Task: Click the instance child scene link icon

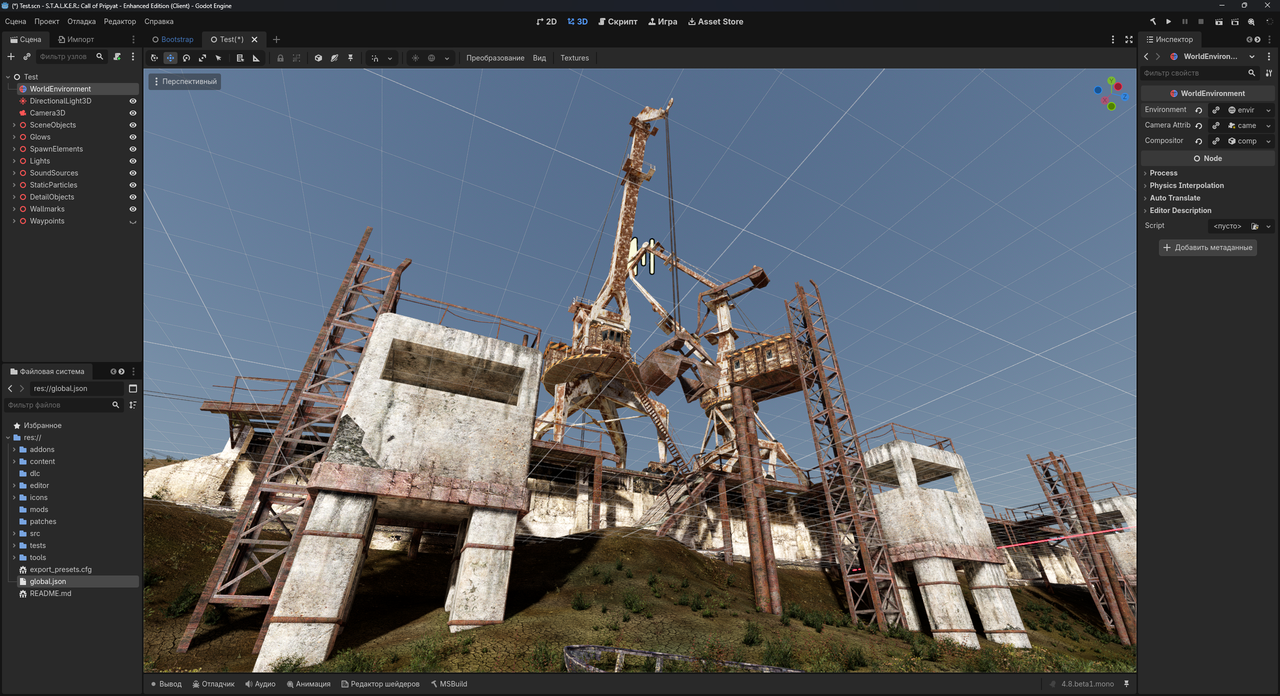Action: [27, 57]
